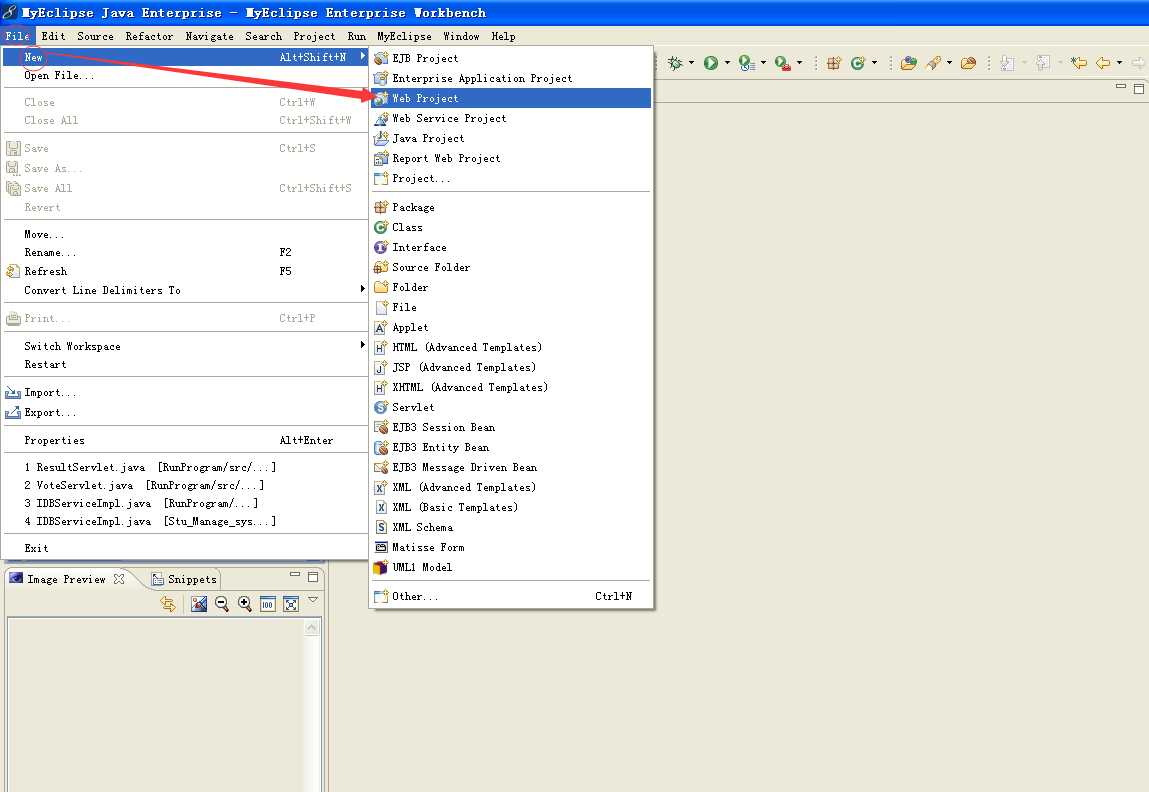Minimize the Image Preview panel

click(x=295, y=576)
